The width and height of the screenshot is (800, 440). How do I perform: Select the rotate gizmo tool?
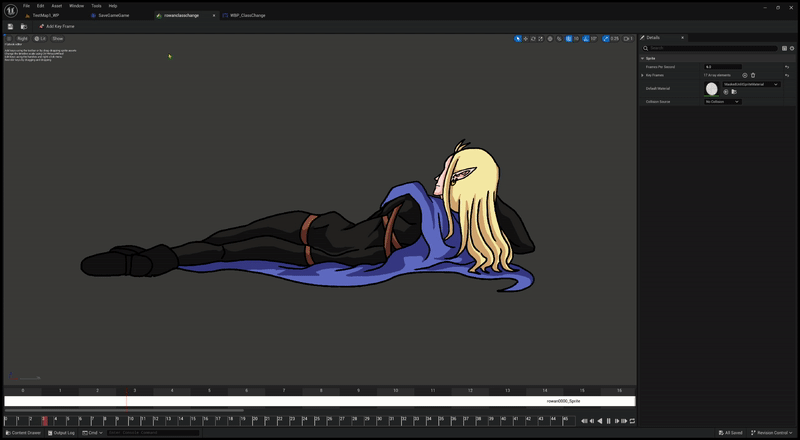533,39
